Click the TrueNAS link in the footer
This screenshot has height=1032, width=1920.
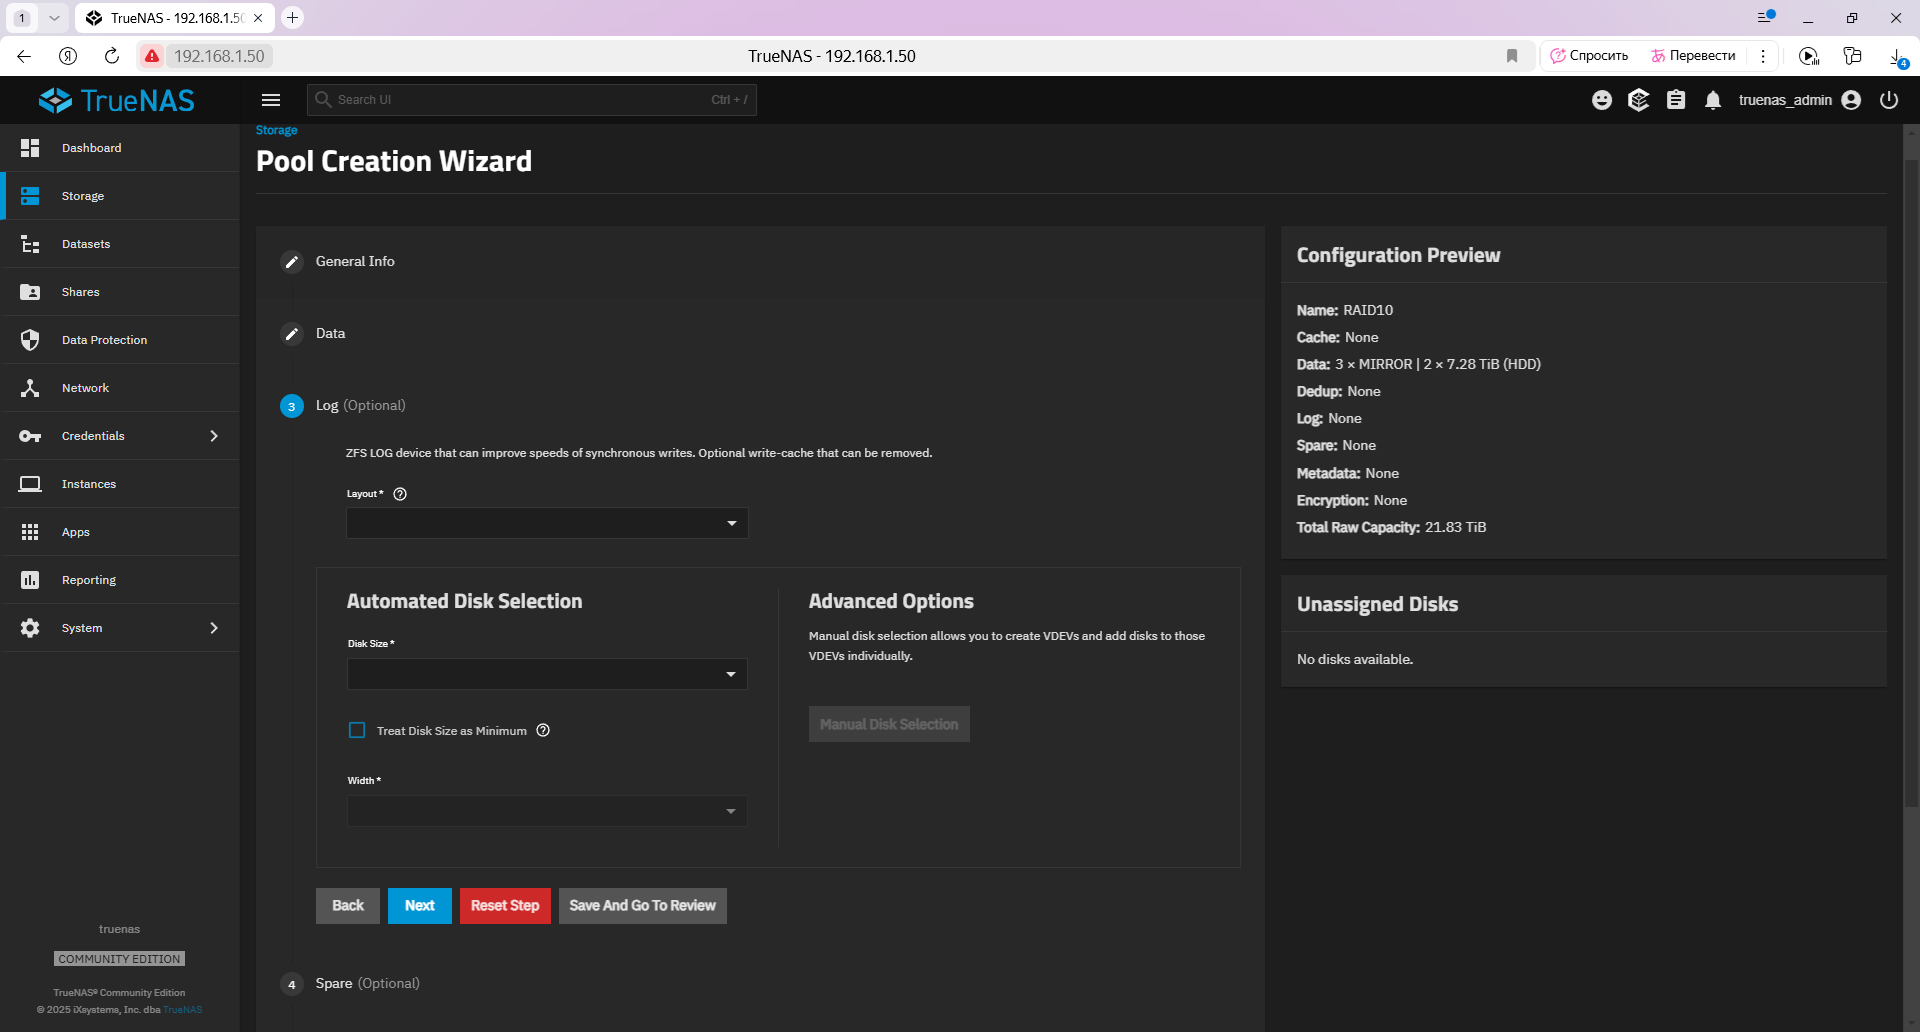coord(183,1010)
